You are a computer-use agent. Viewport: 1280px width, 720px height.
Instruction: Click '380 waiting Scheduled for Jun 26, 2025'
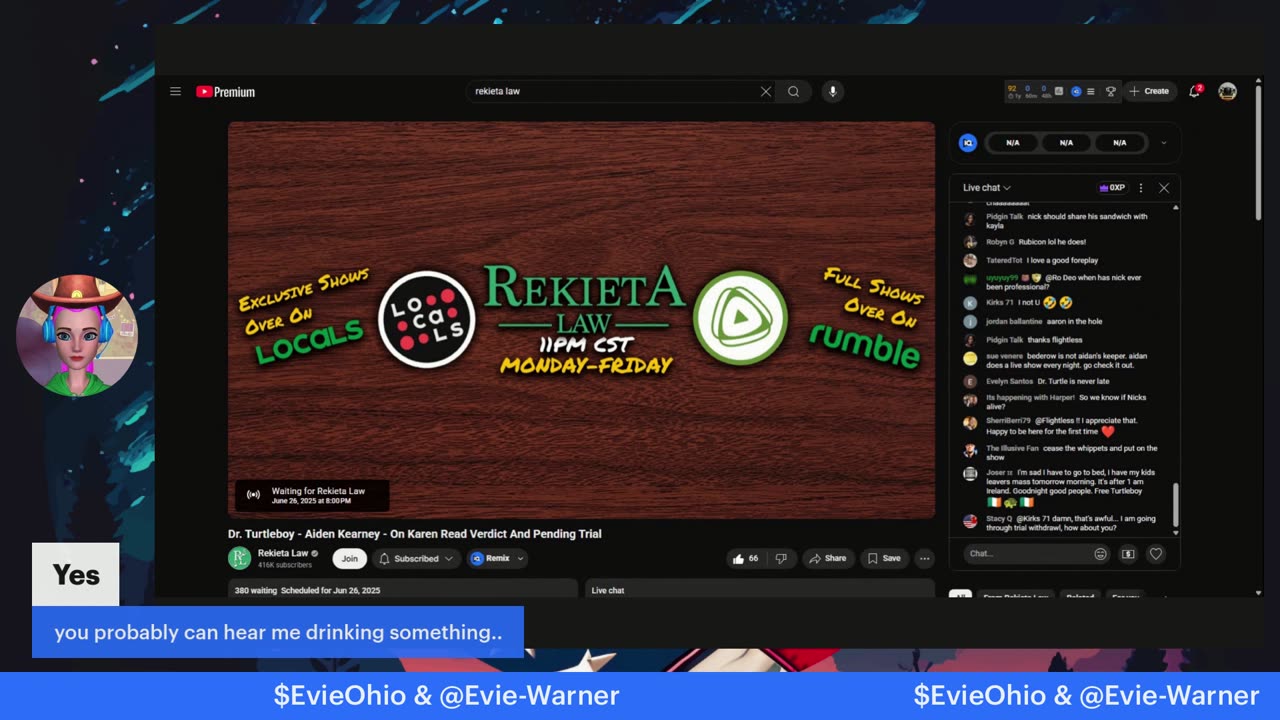pos(307,590)
